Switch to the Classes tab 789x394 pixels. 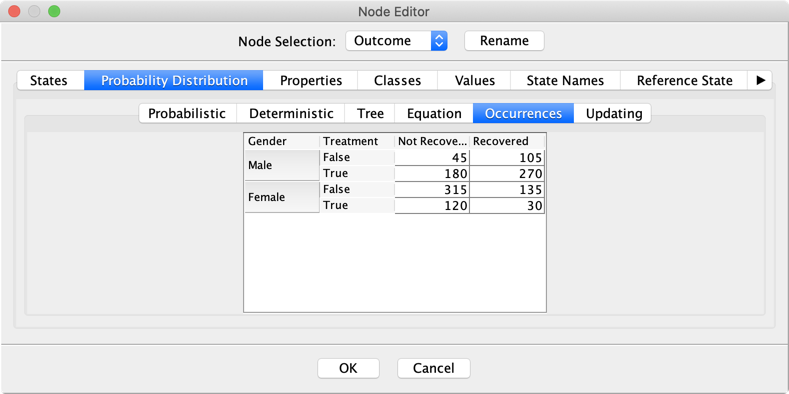pyautogui.click(x=398, y=81)
